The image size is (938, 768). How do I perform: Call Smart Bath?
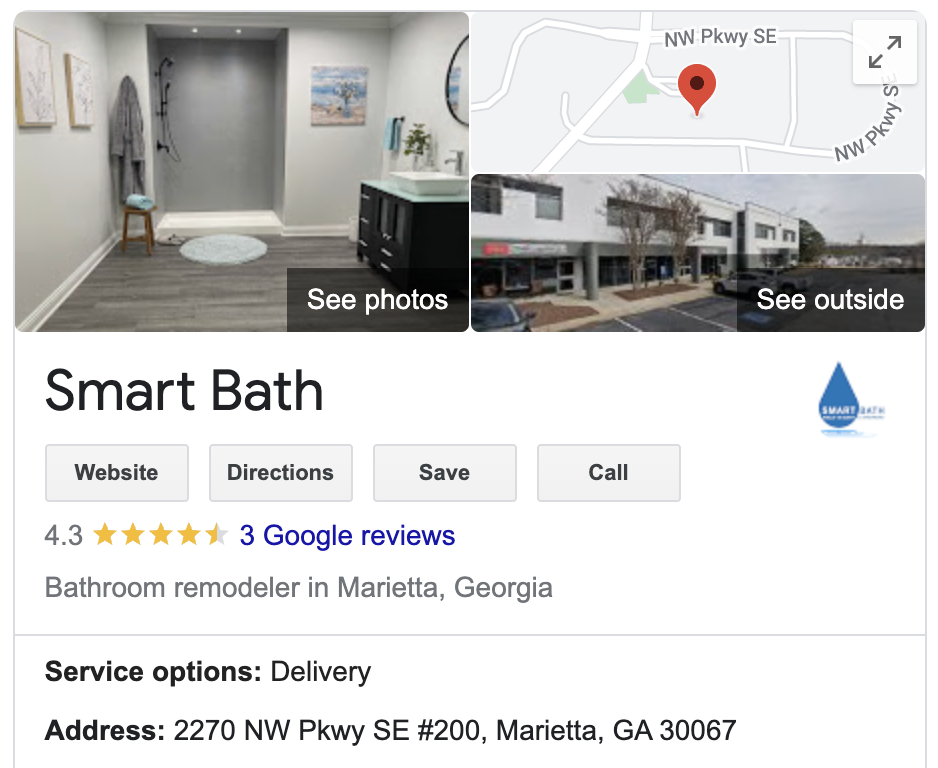coord(608,473)
